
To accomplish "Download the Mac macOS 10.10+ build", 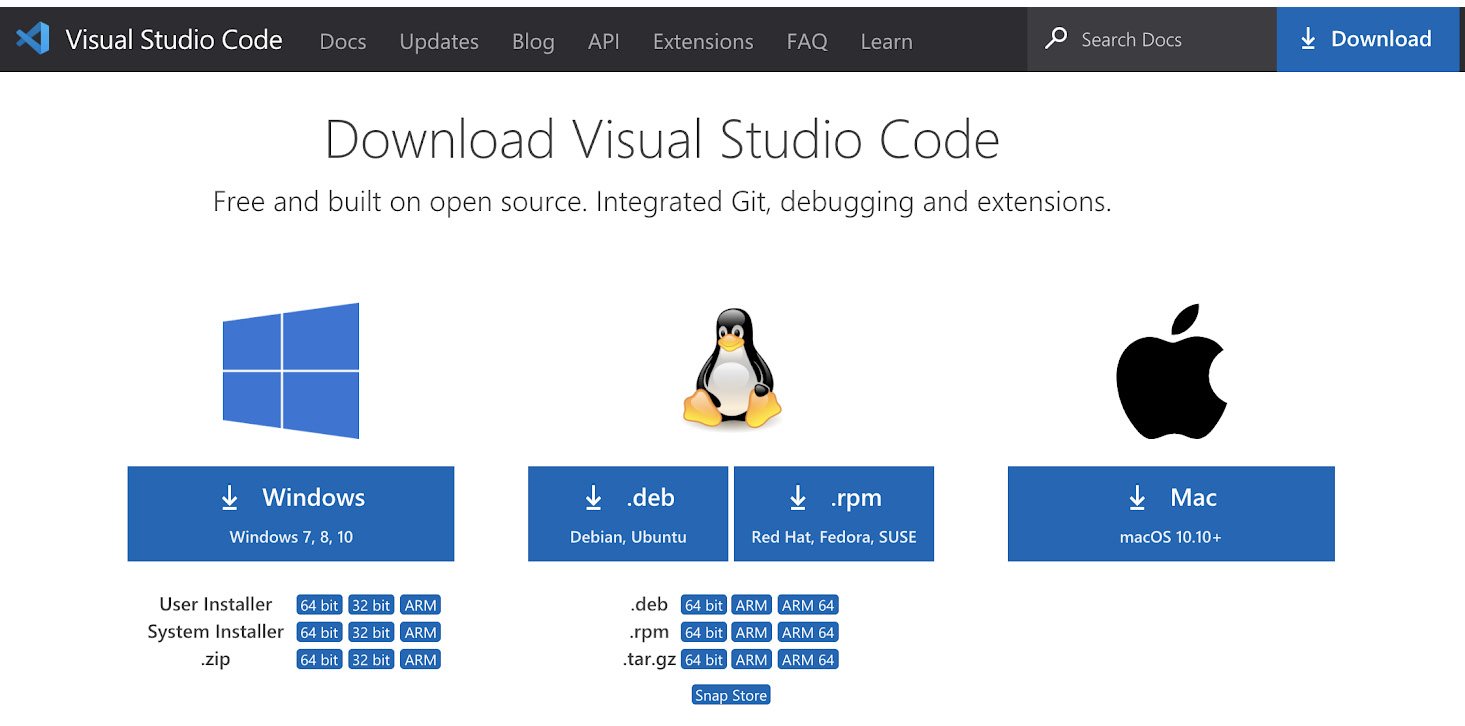I will coord(1171,513).
